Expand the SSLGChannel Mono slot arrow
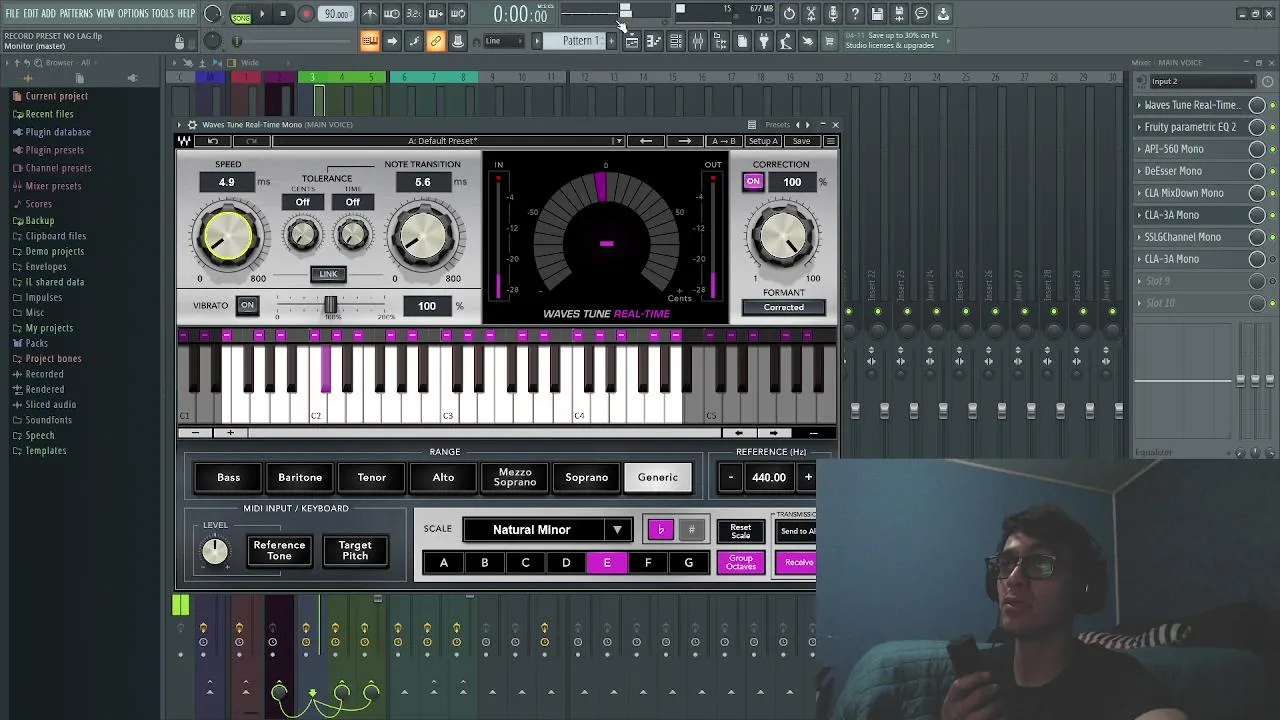 (1140, 237)
